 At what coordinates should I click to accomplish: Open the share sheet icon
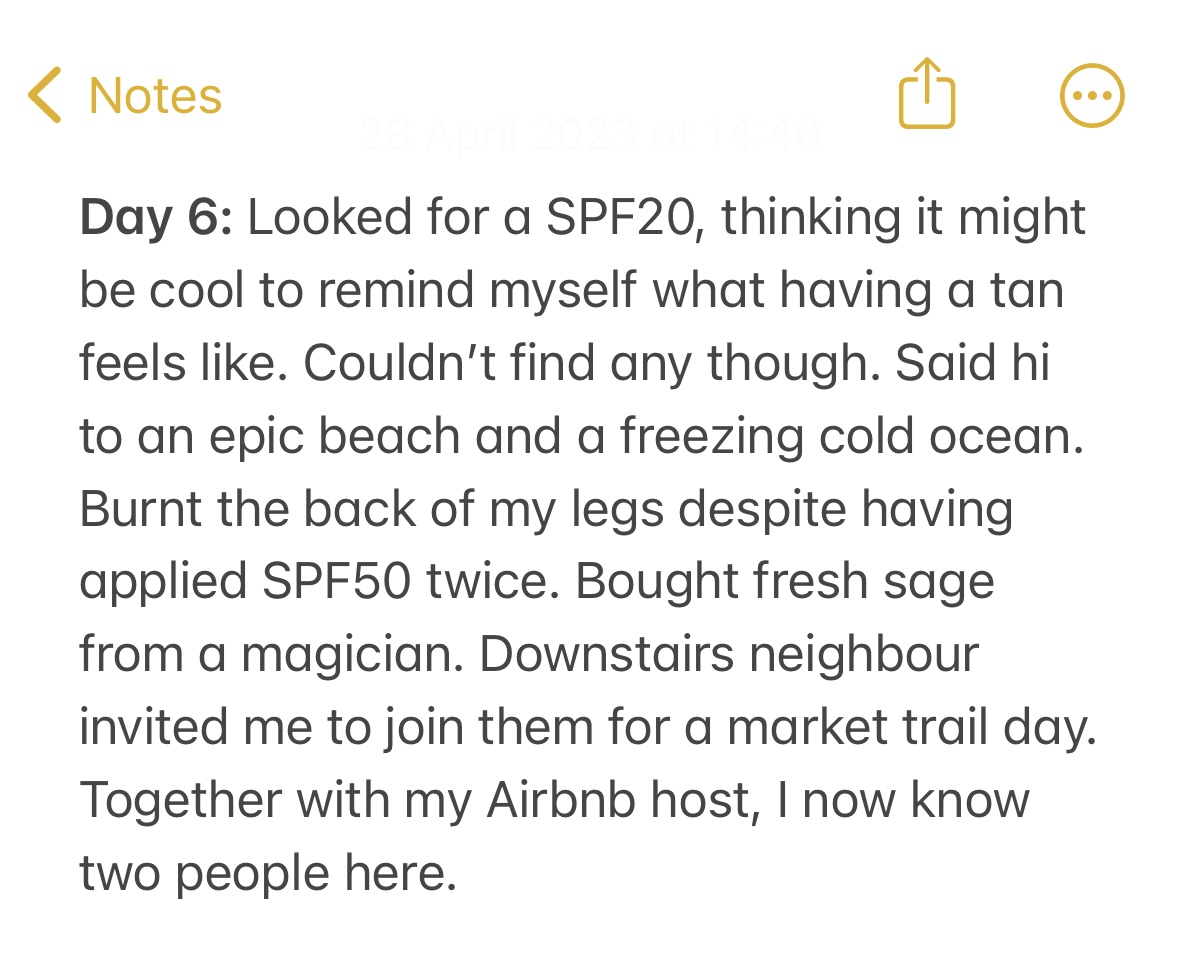927,95
